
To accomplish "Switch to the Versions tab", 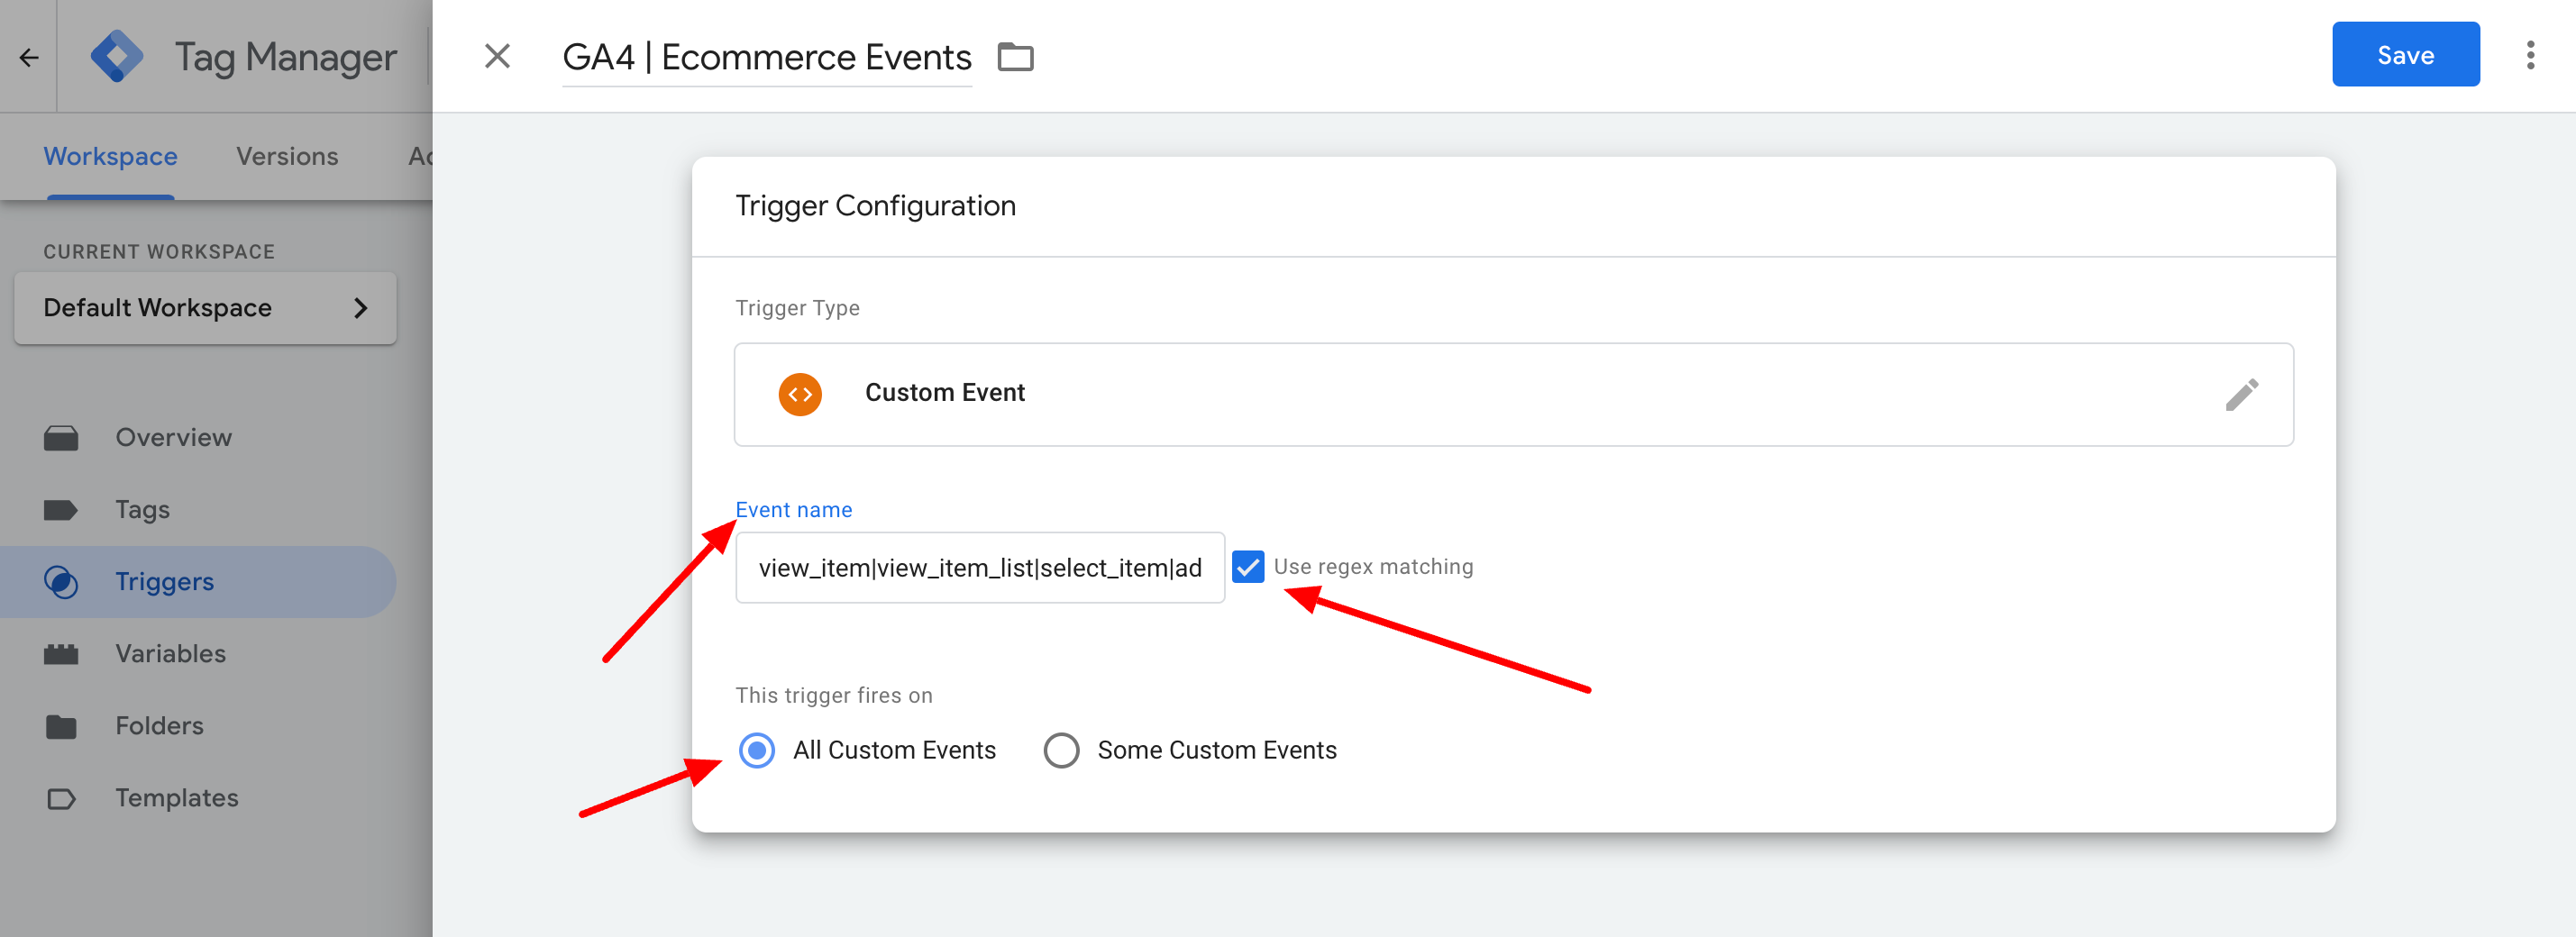I will [x=287, y=156].
